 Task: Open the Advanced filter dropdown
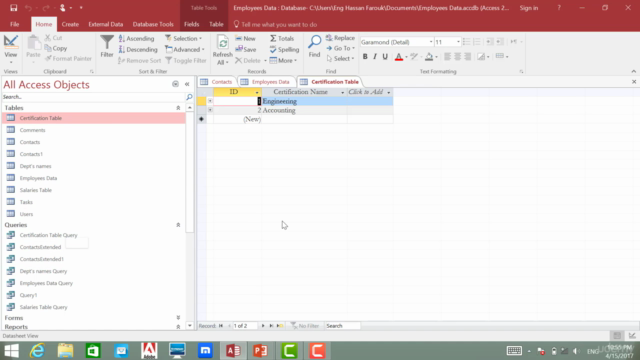click(185, 49)
